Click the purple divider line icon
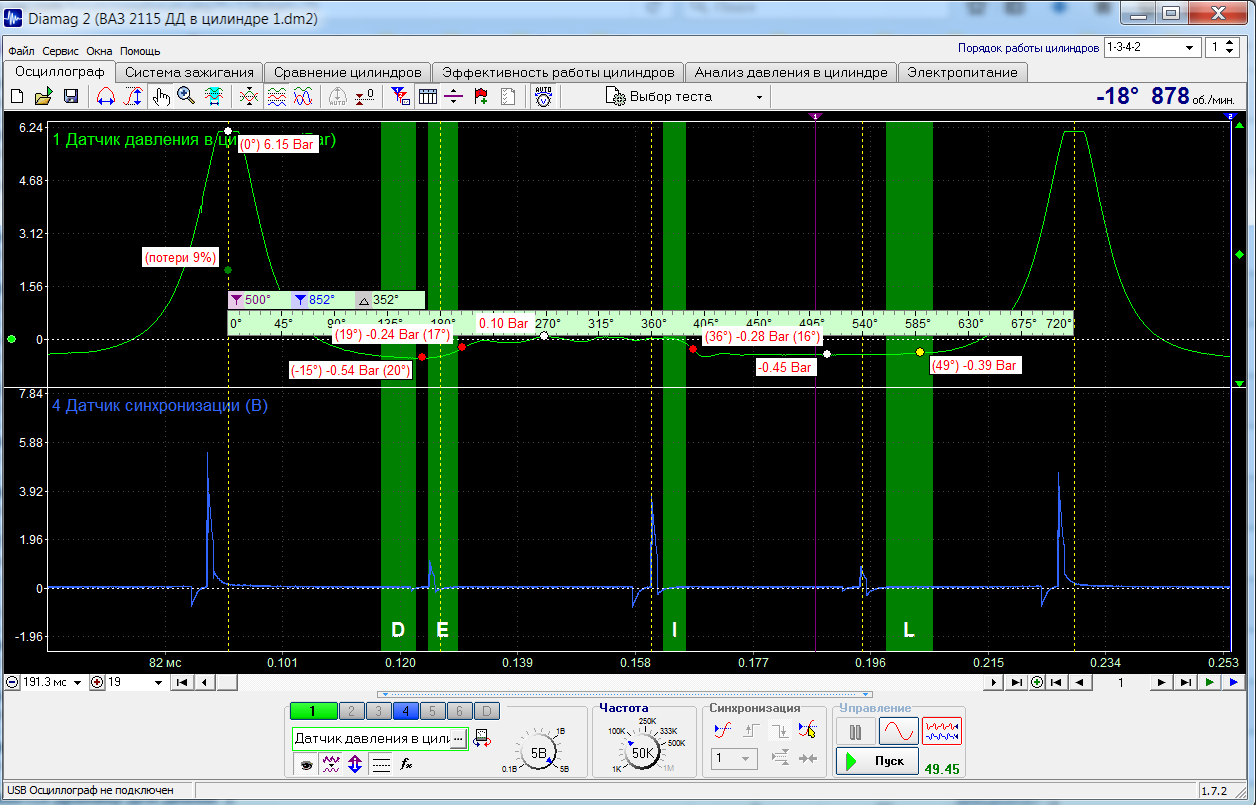1256x805 pixels. [x=454, y=96]
